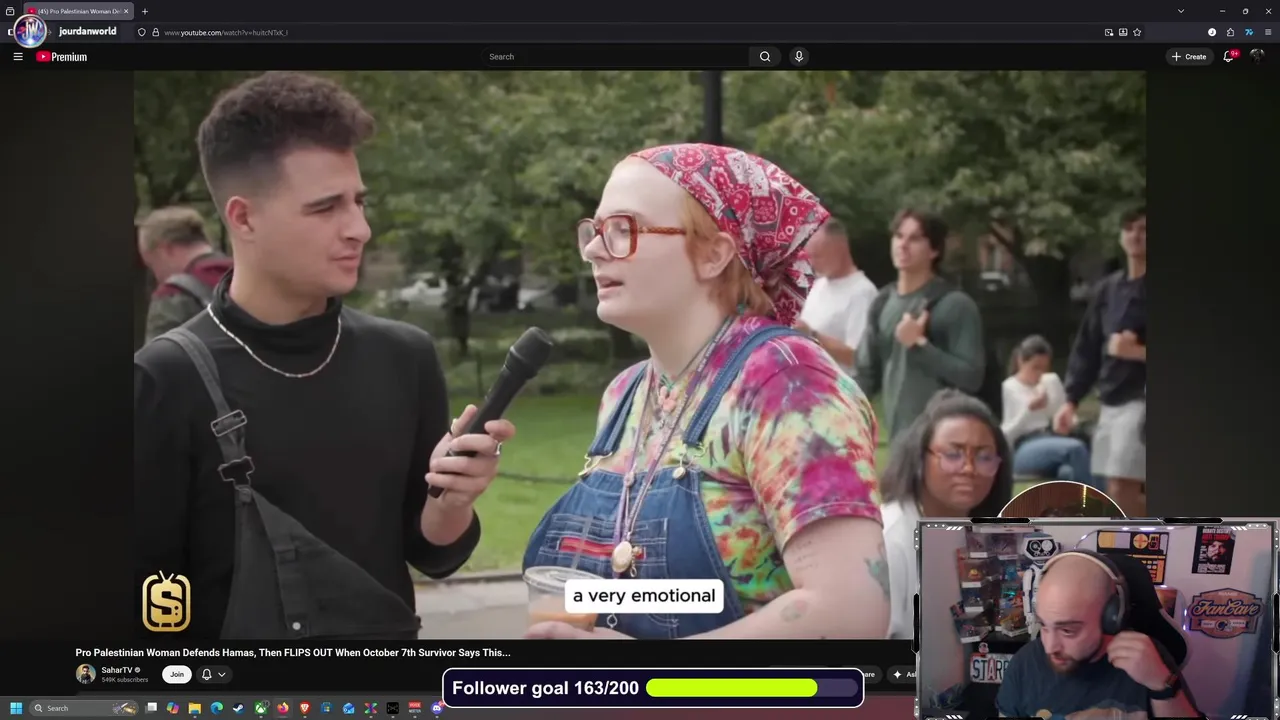Viewport: 1280px width, 720px height.
Task: Launch Copilot from the taskbar
Action: point(173,708)
